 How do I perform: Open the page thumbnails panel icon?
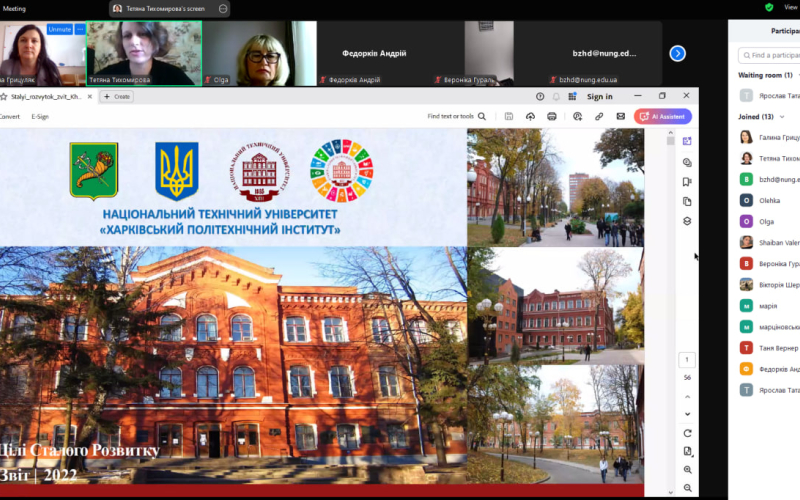click(687, 202)
